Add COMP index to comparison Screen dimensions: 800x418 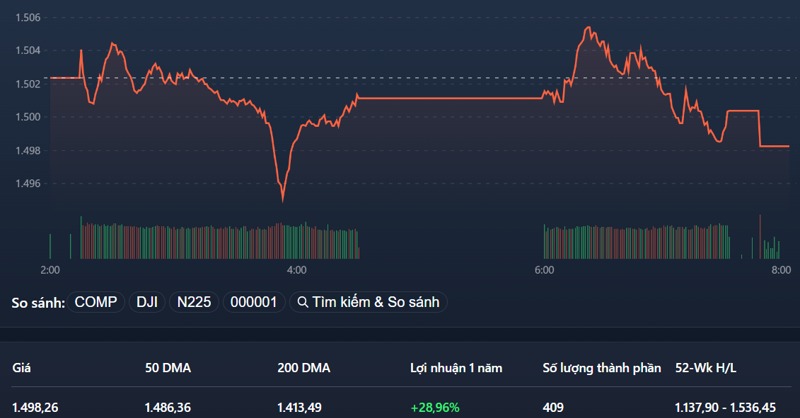96,302
